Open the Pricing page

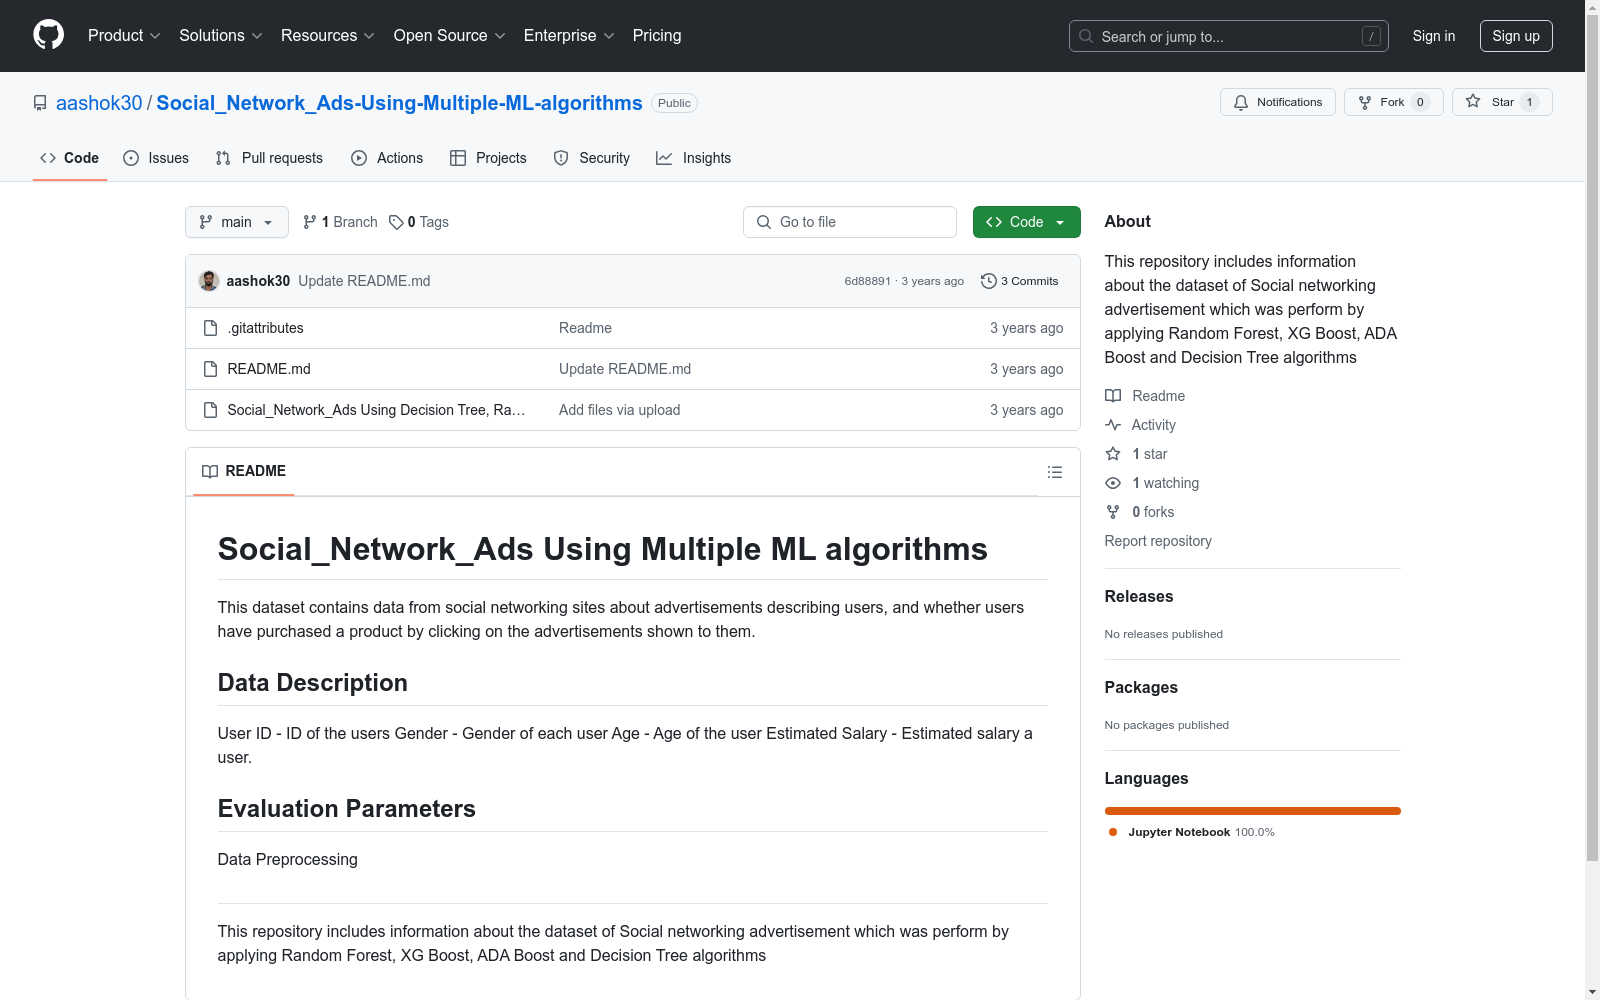click(x=657, y=35)
